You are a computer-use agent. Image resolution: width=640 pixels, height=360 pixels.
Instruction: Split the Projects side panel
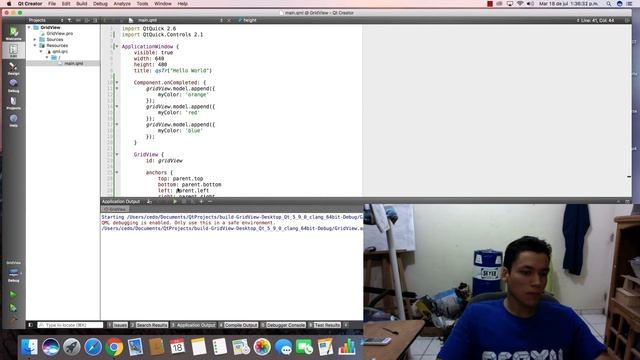point(87,20)
